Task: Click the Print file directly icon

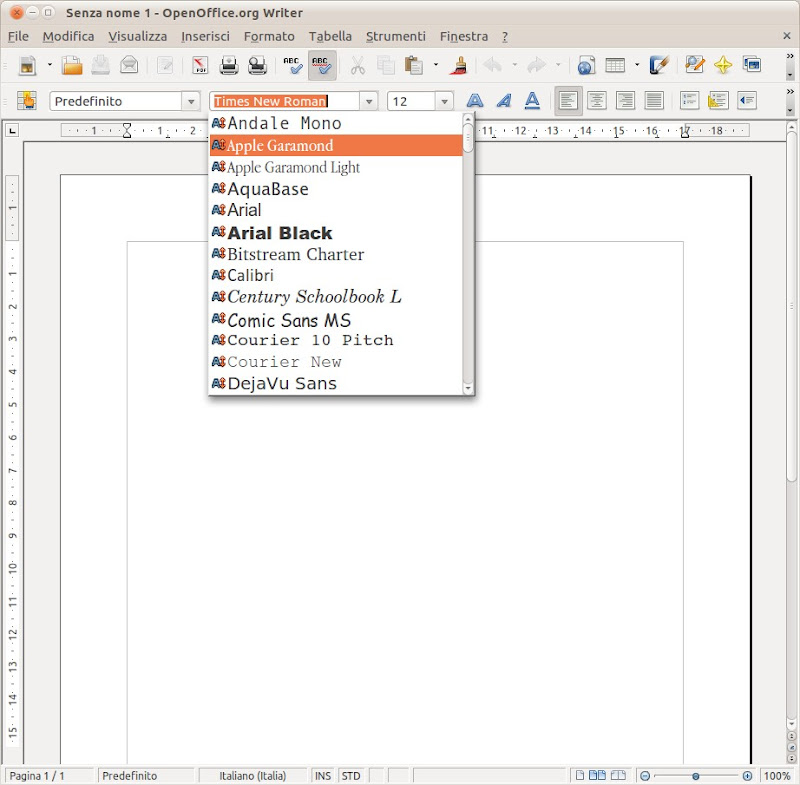Action: pos(229,66)
